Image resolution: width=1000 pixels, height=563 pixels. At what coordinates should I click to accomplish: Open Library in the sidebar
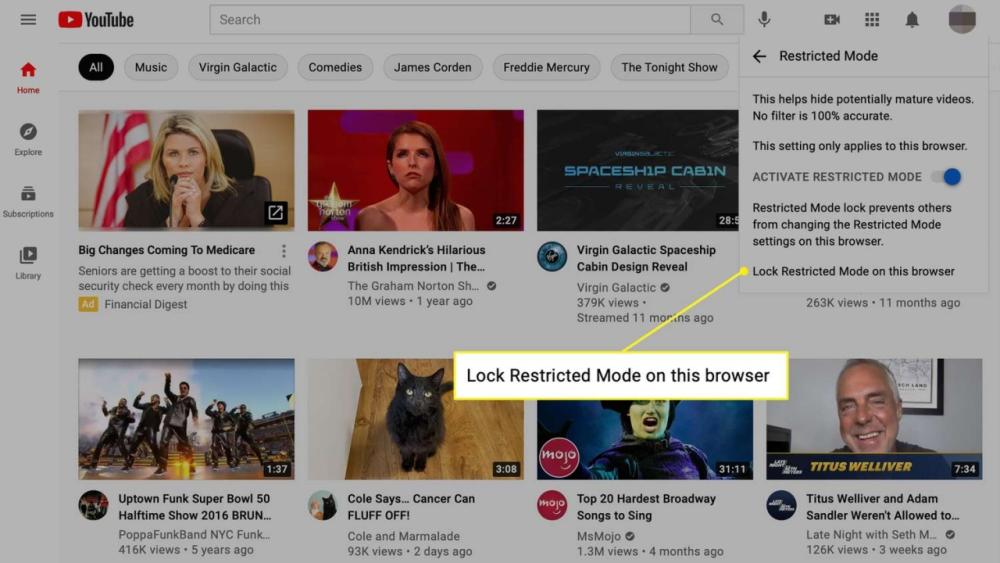point(28,263)
